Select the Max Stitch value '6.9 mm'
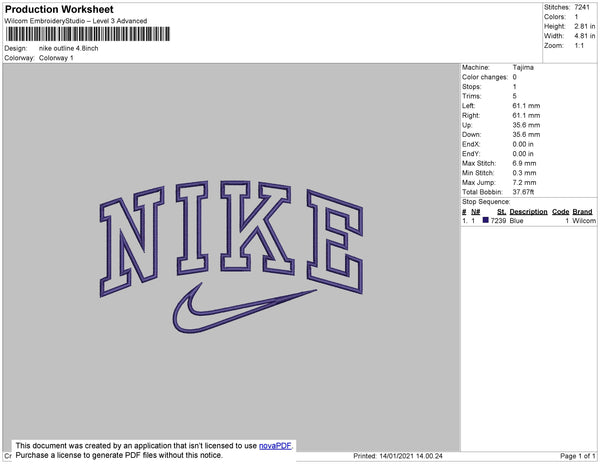 [524, 163]
